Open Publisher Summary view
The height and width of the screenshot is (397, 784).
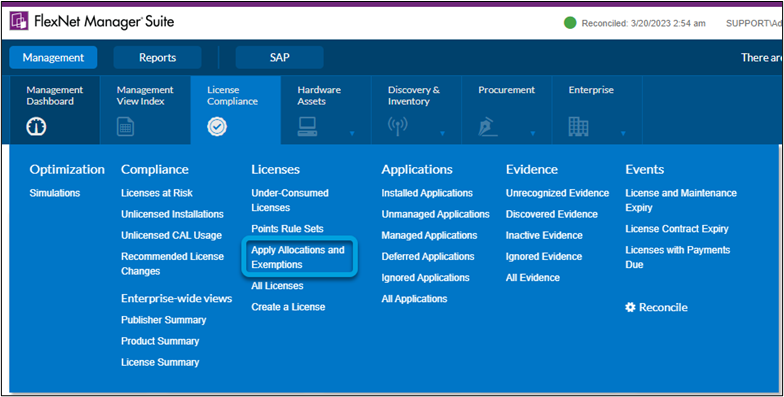[x=164, y=320]
